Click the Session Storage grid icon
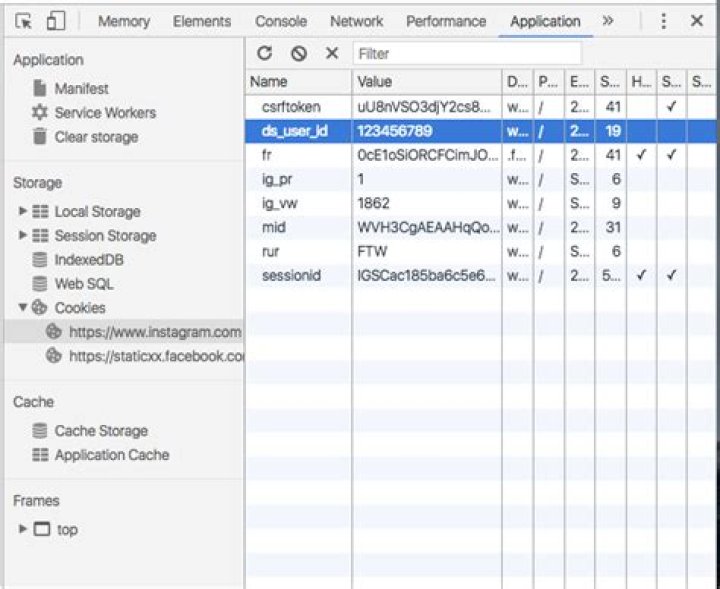Viewport: 720px width, 589px height. pyautogui.click(x=40, y=236)
